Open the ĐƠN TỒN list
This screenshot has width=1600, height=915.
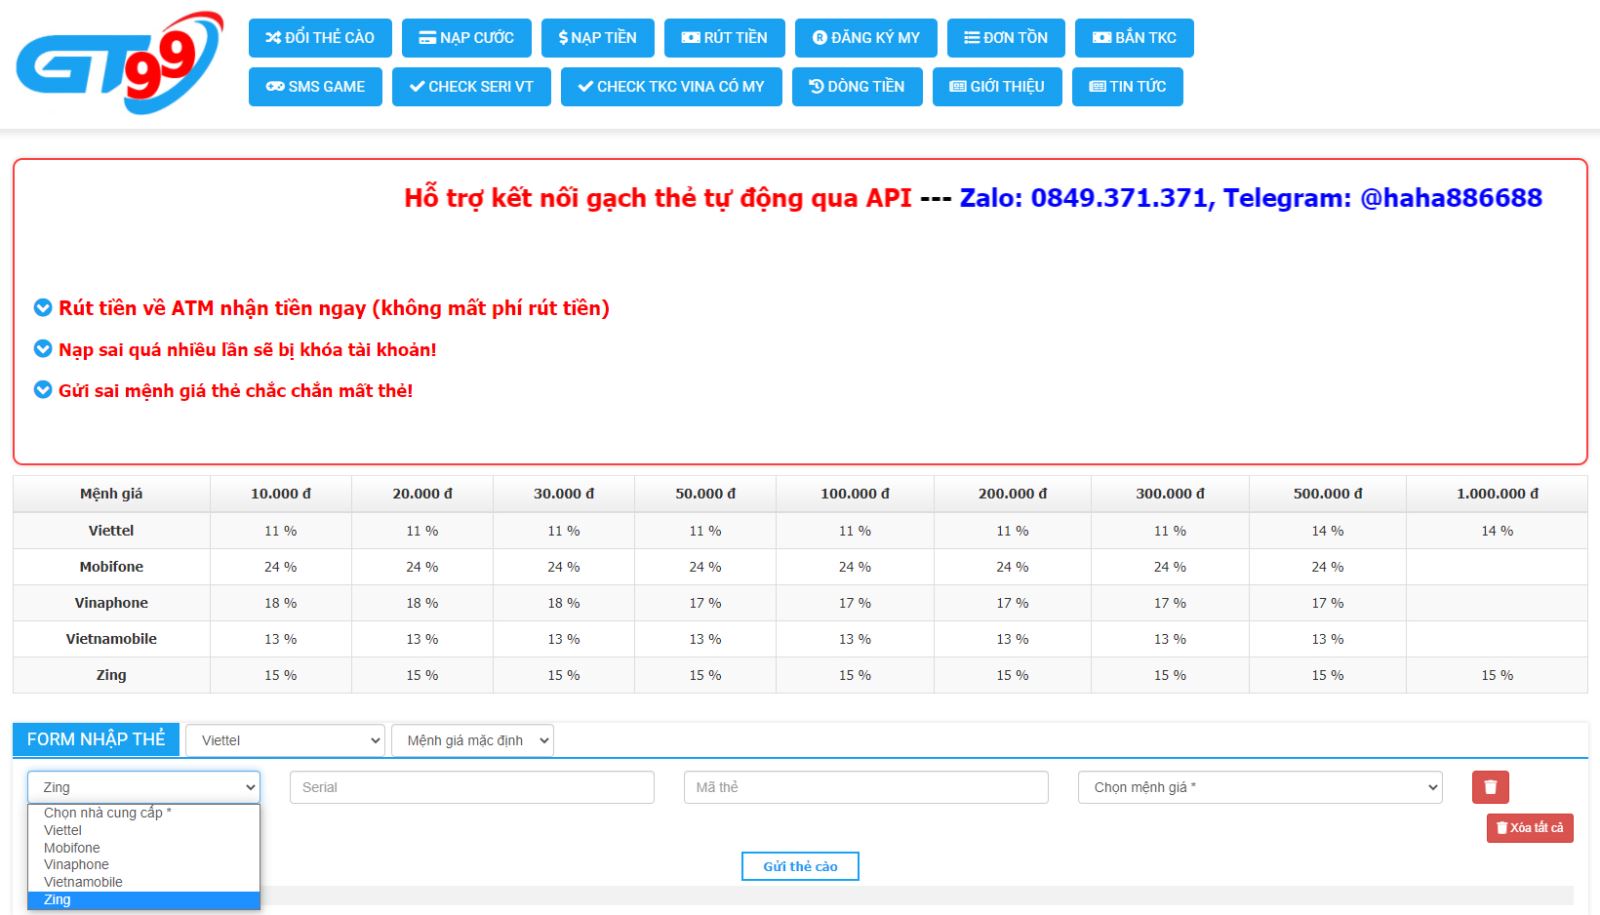1006,38
